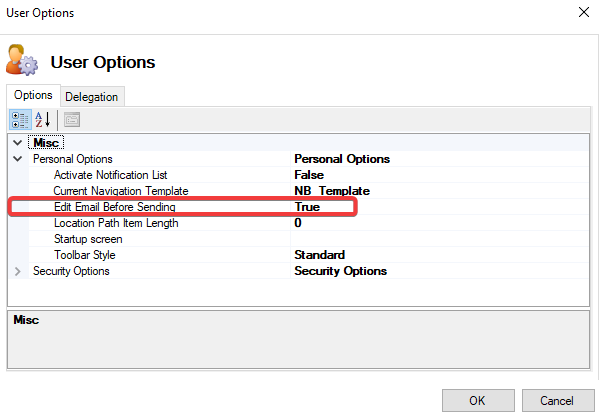Screen dimensions: 599x419
Task: Confirm changes with OK button
Action: pyautogui.click(x=478, y=401)
